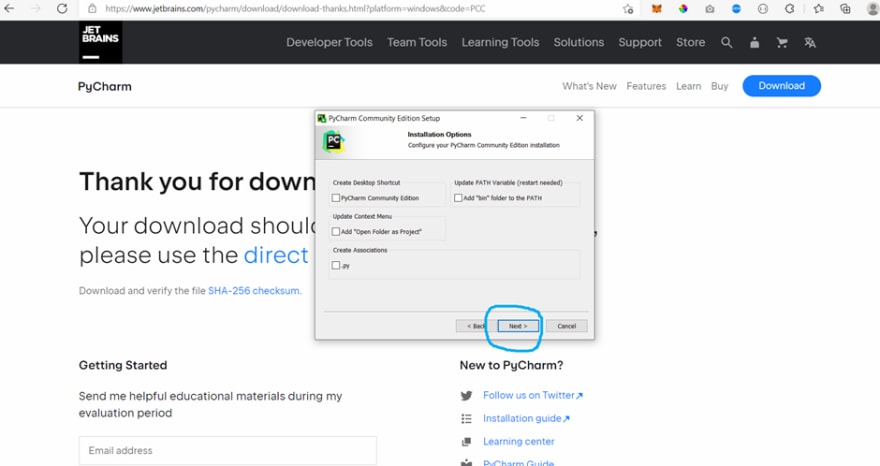
Task: Open Follow us on Twitter link
Action: tap(533, 395)
